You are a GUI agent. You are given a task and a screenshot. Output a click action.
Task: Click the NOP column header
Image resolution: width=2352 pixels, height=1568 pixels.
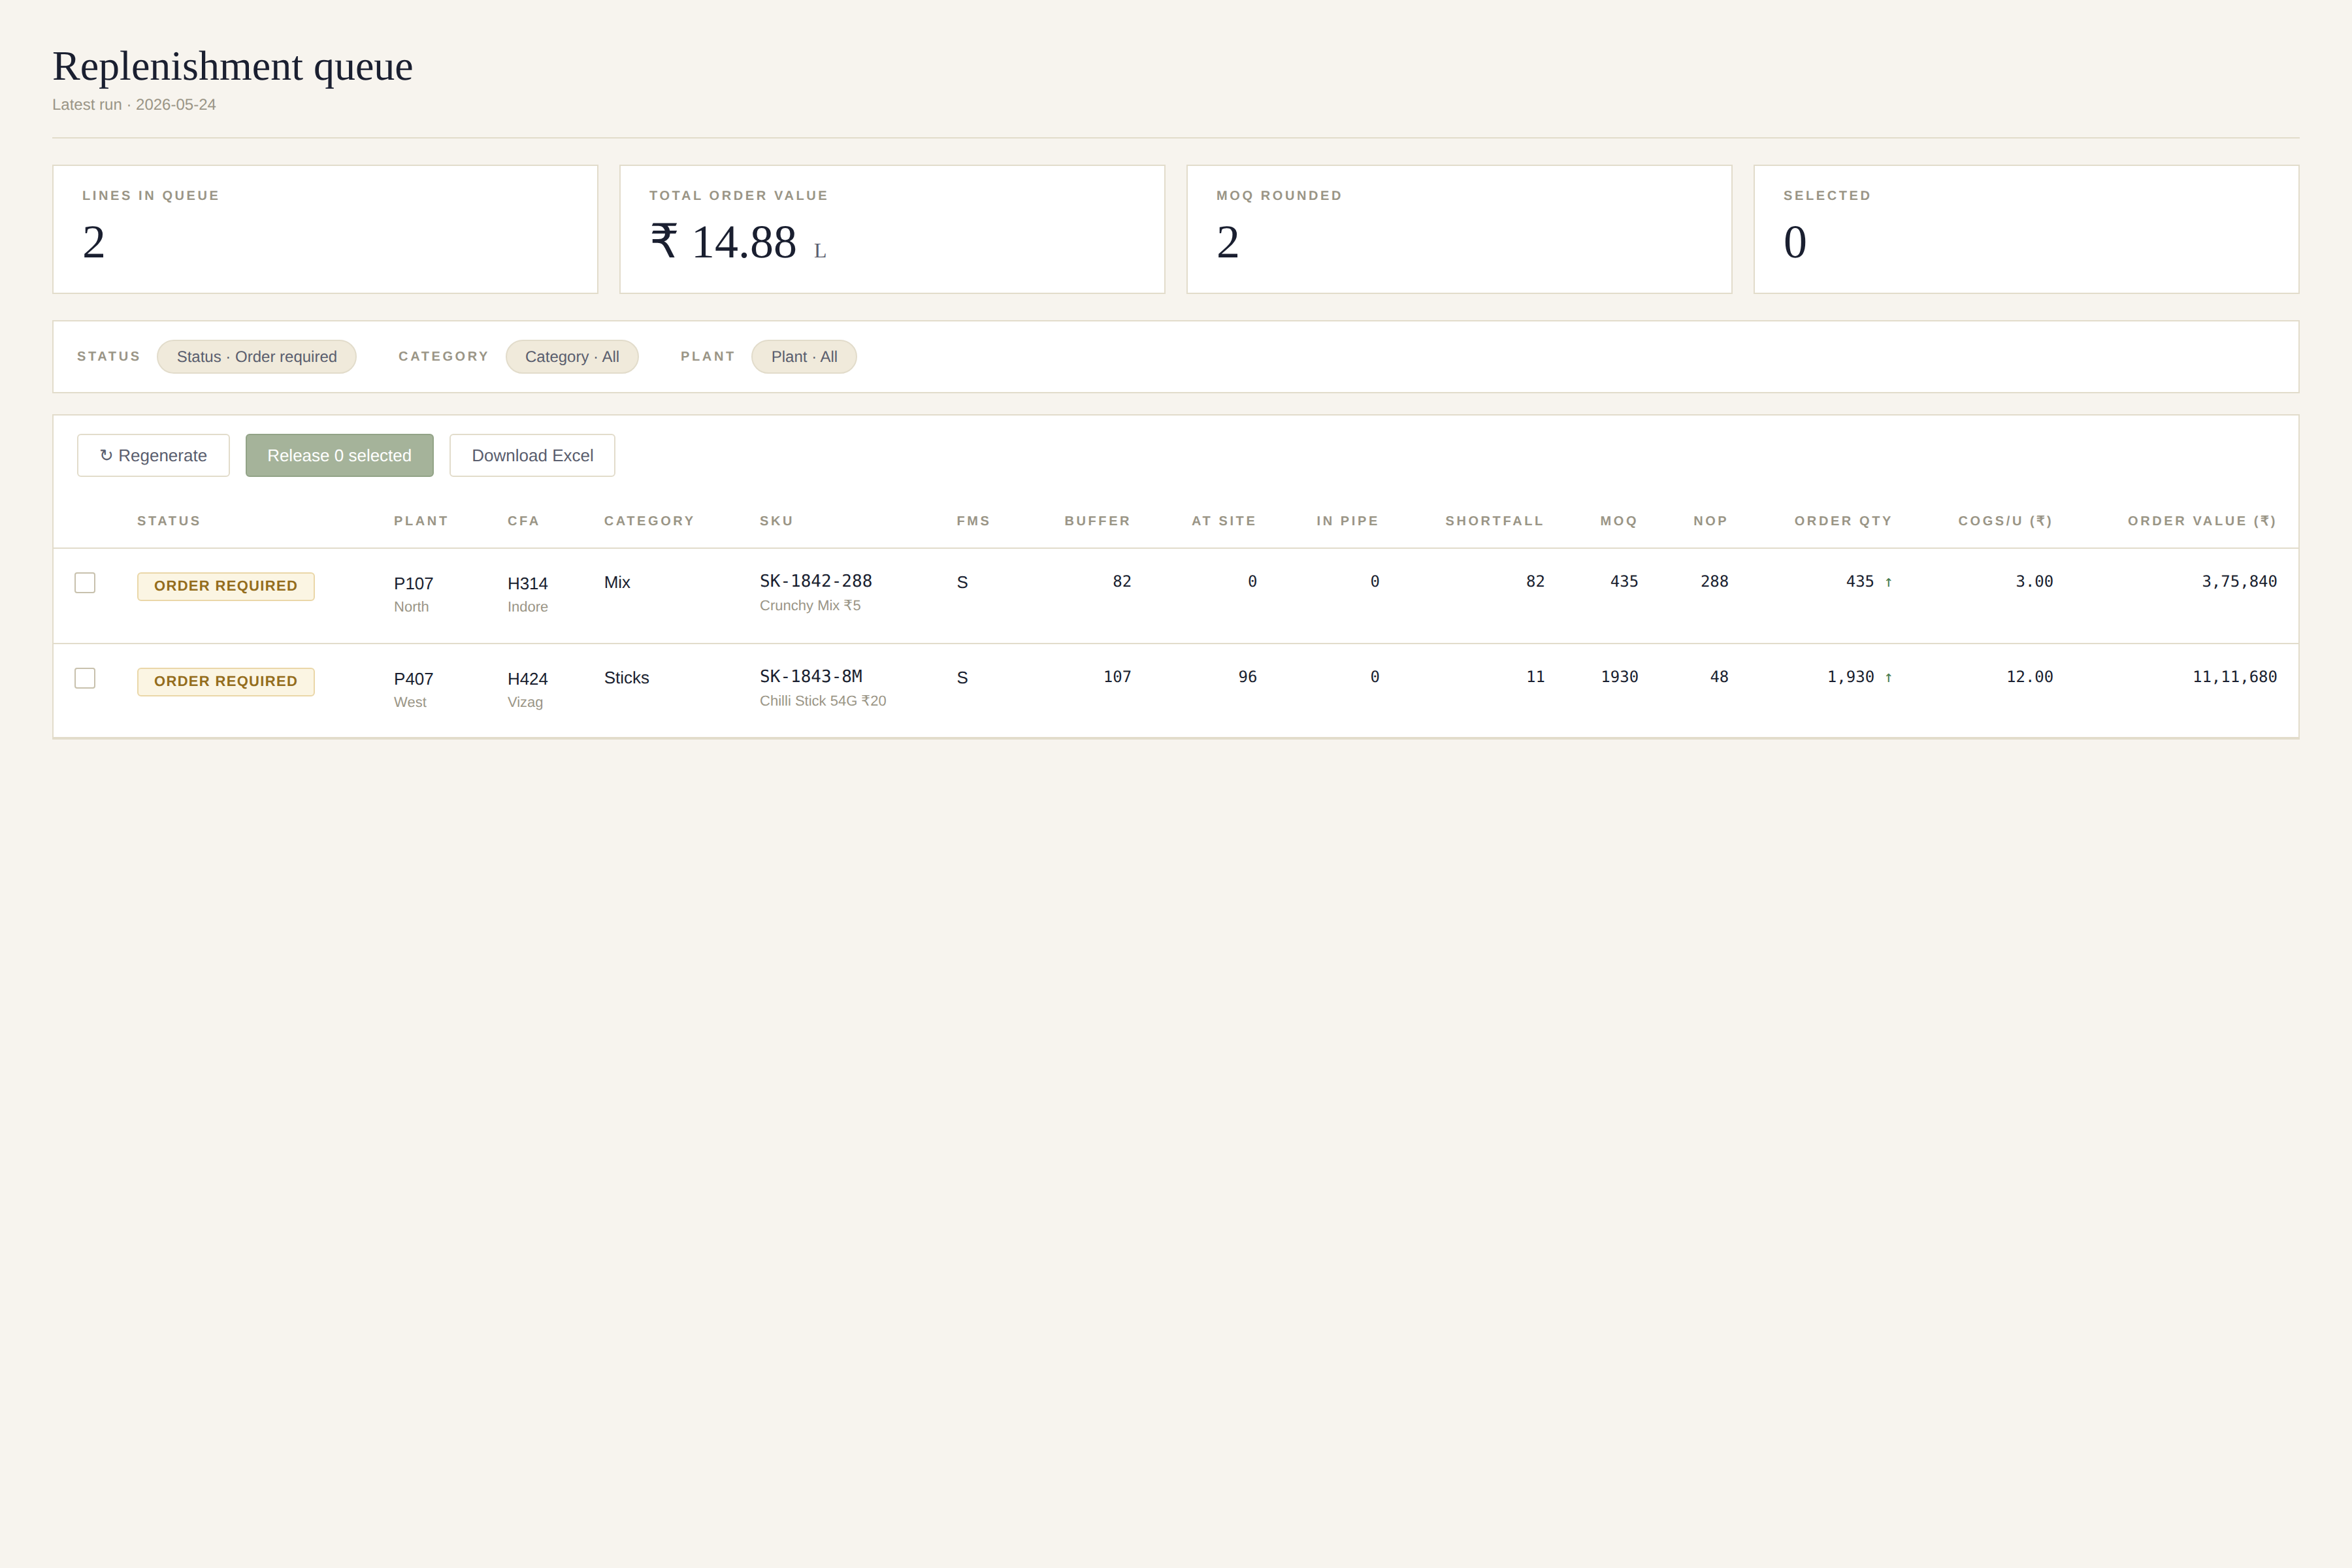point(1710,521)
